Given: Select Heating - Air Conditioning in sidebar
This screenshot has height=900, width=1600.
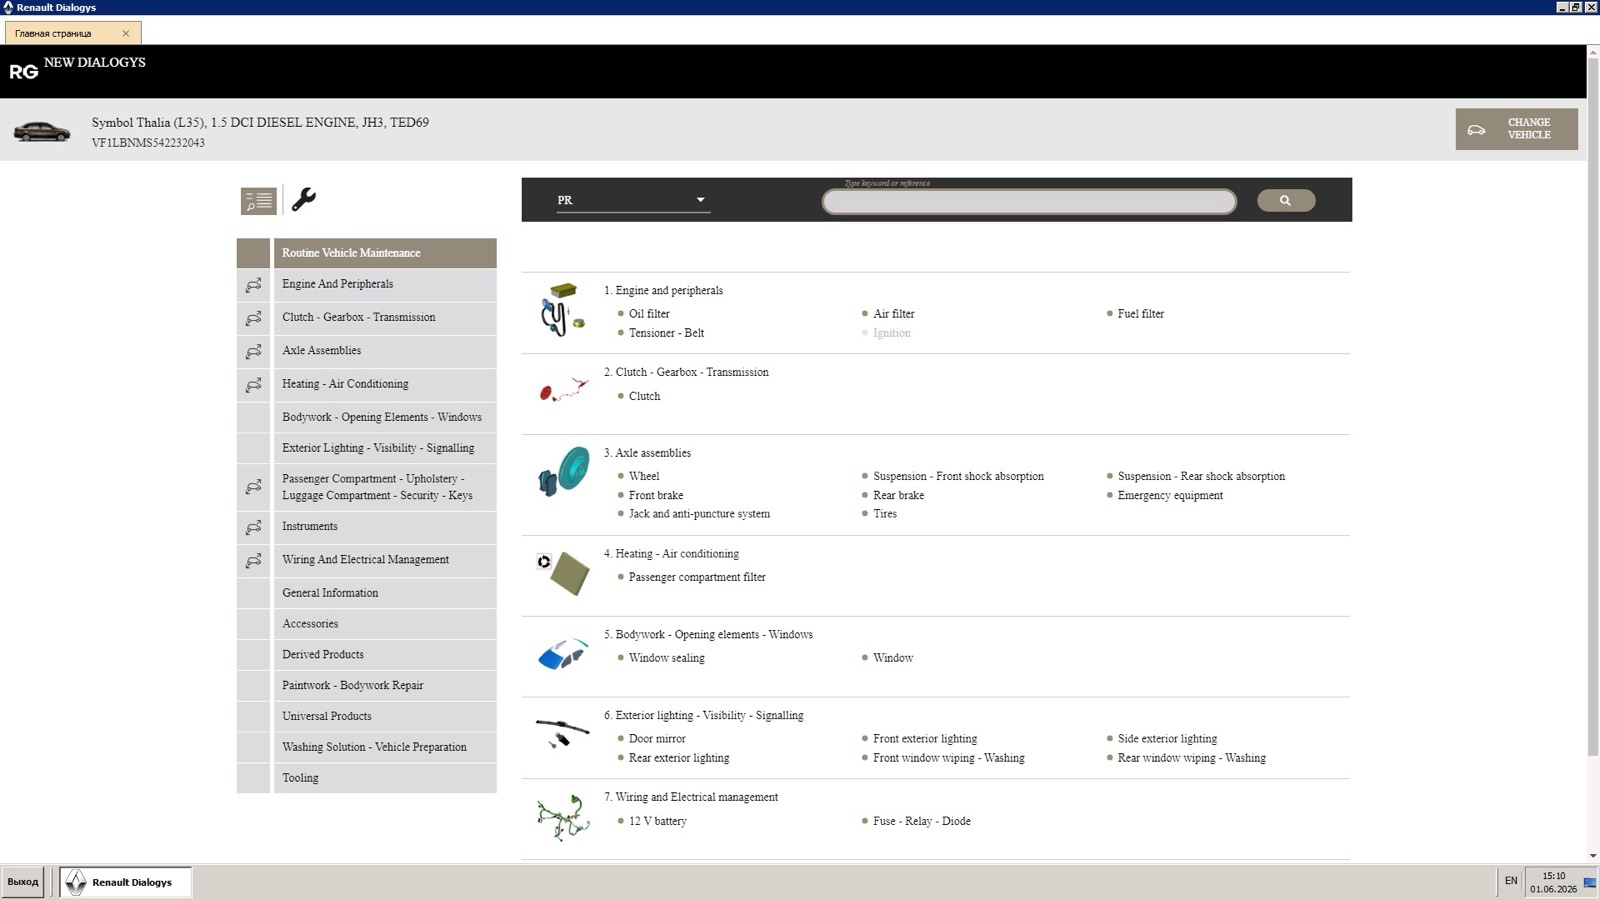Looking at the screenshot, I should [x=385, y=384].
